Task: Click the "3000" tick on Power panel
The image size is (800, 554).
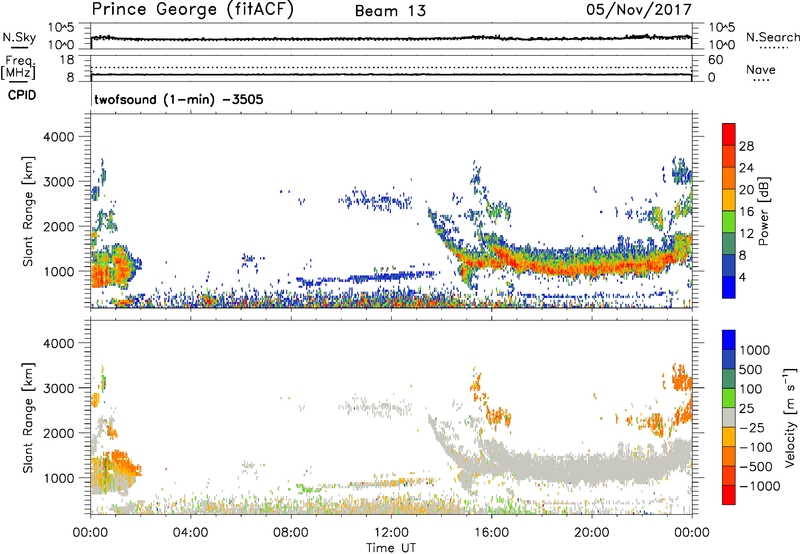Action: click(x=59, y=182)
